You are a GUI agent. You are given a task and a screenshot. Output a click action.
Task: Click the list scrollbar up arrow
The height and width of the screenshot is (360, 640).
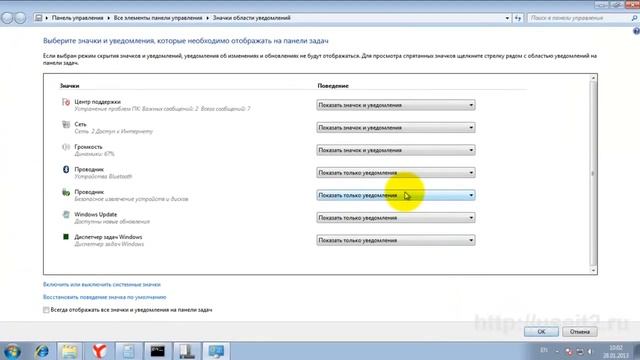pos(593,78)
